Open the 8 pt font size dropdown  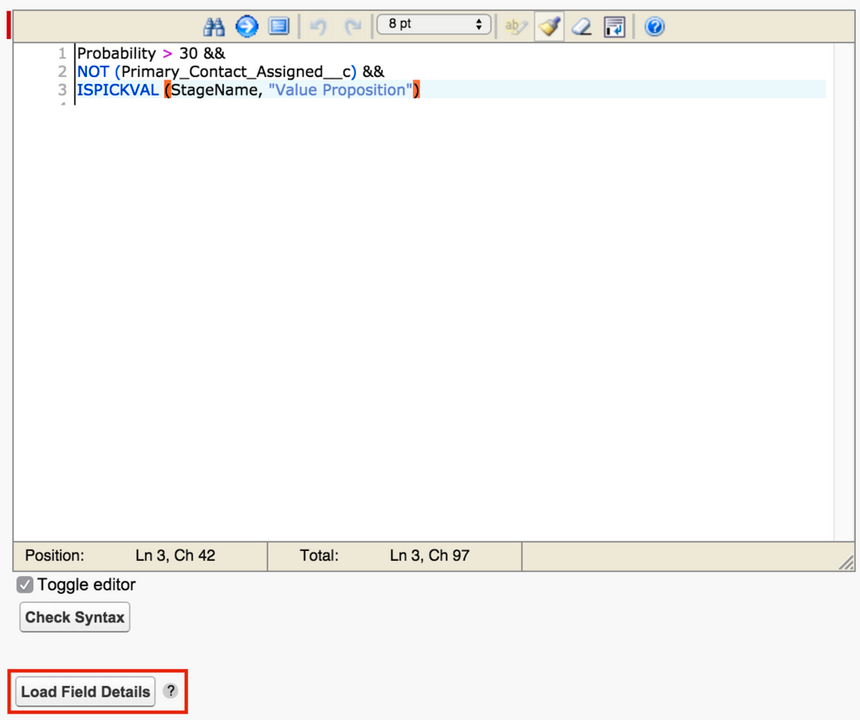click(x=433, y=24)
